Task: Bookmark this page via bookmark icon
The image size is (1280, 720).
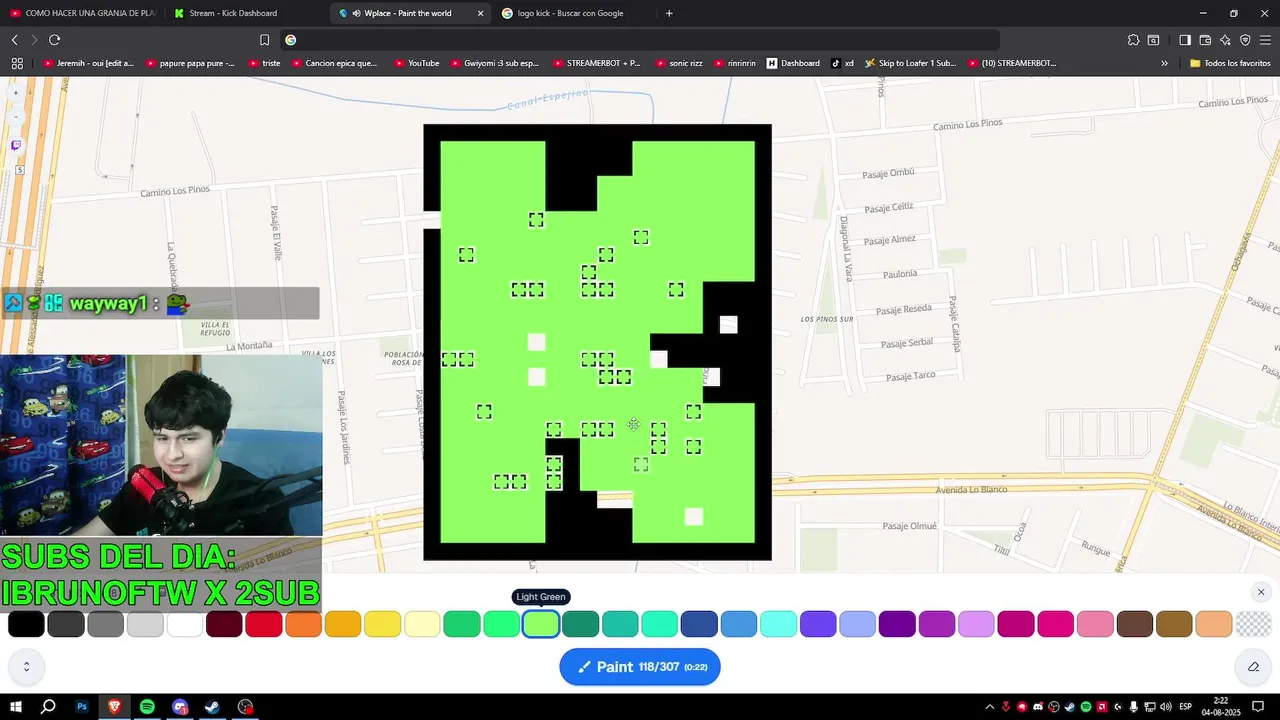Action: click(264, 40)
